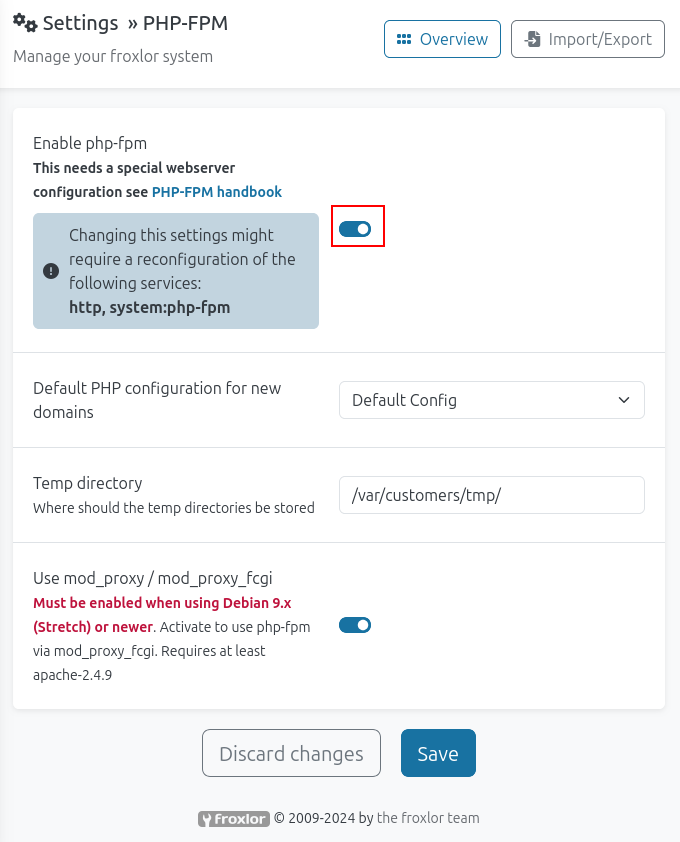Click the chevron arrow on the PHP configuration select
Screen dimensions: 680x842
click(x=624, y=400)
